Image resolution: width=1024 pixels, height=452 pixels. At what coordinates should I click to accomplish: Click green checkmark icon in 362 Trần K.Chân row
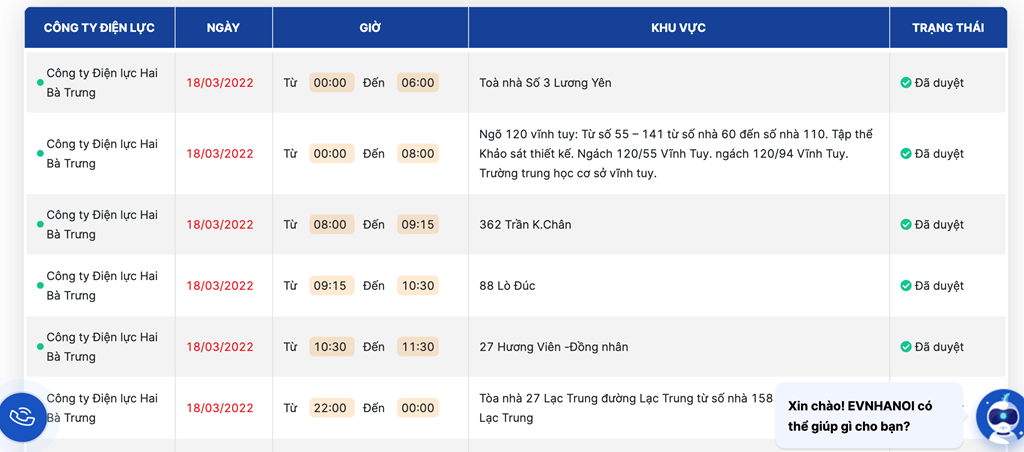pos(906,225)
